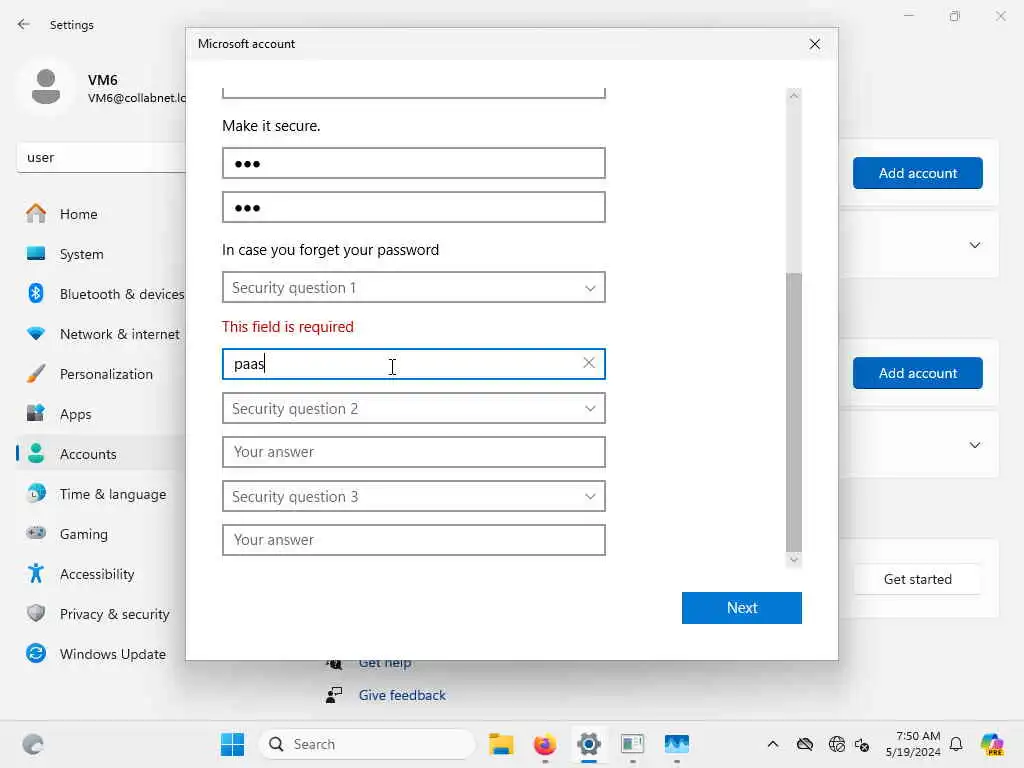Click the Privacy & security shield icon
The image size is (1024, 768).
click(36, 613)
